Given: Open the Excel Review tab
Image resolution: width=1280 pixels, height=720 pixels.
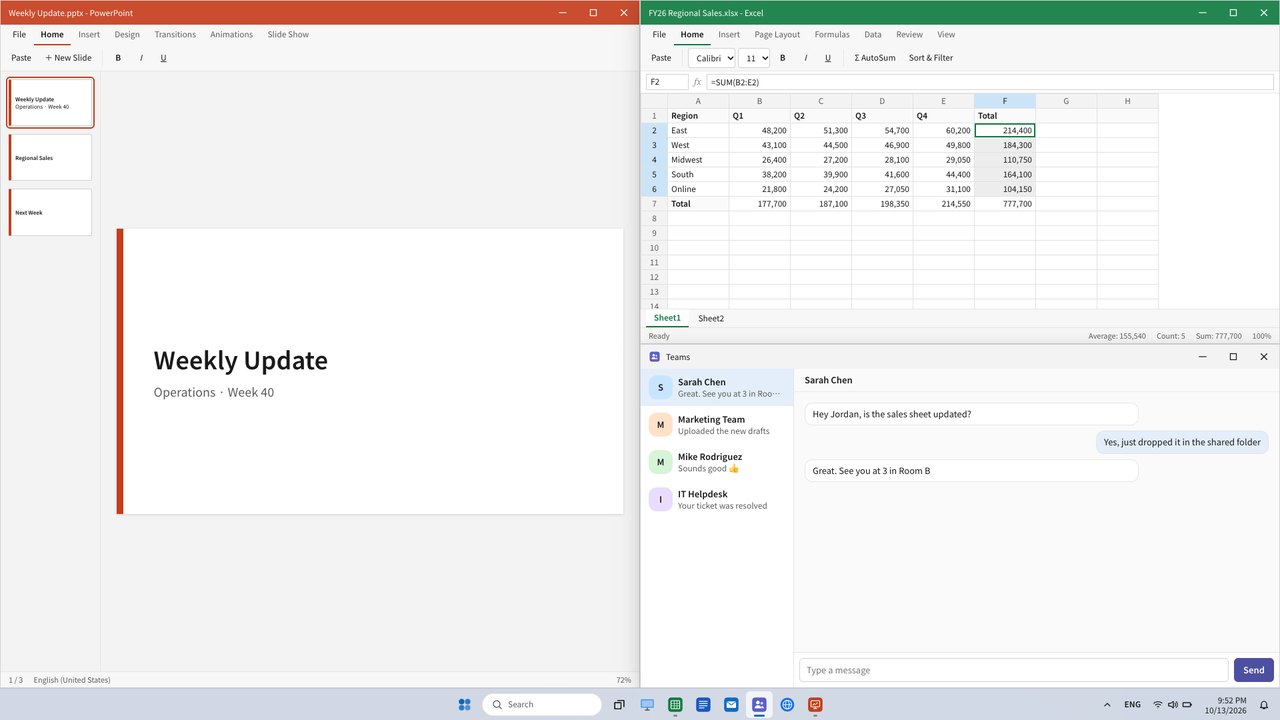Looking at the screenshot, I should coord(909,34).
